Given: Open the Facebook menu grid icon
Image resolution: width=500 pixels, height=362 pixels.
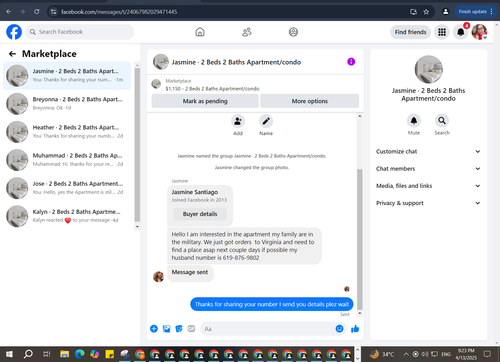Looking at the screenshot, I should tap(442, 32).
